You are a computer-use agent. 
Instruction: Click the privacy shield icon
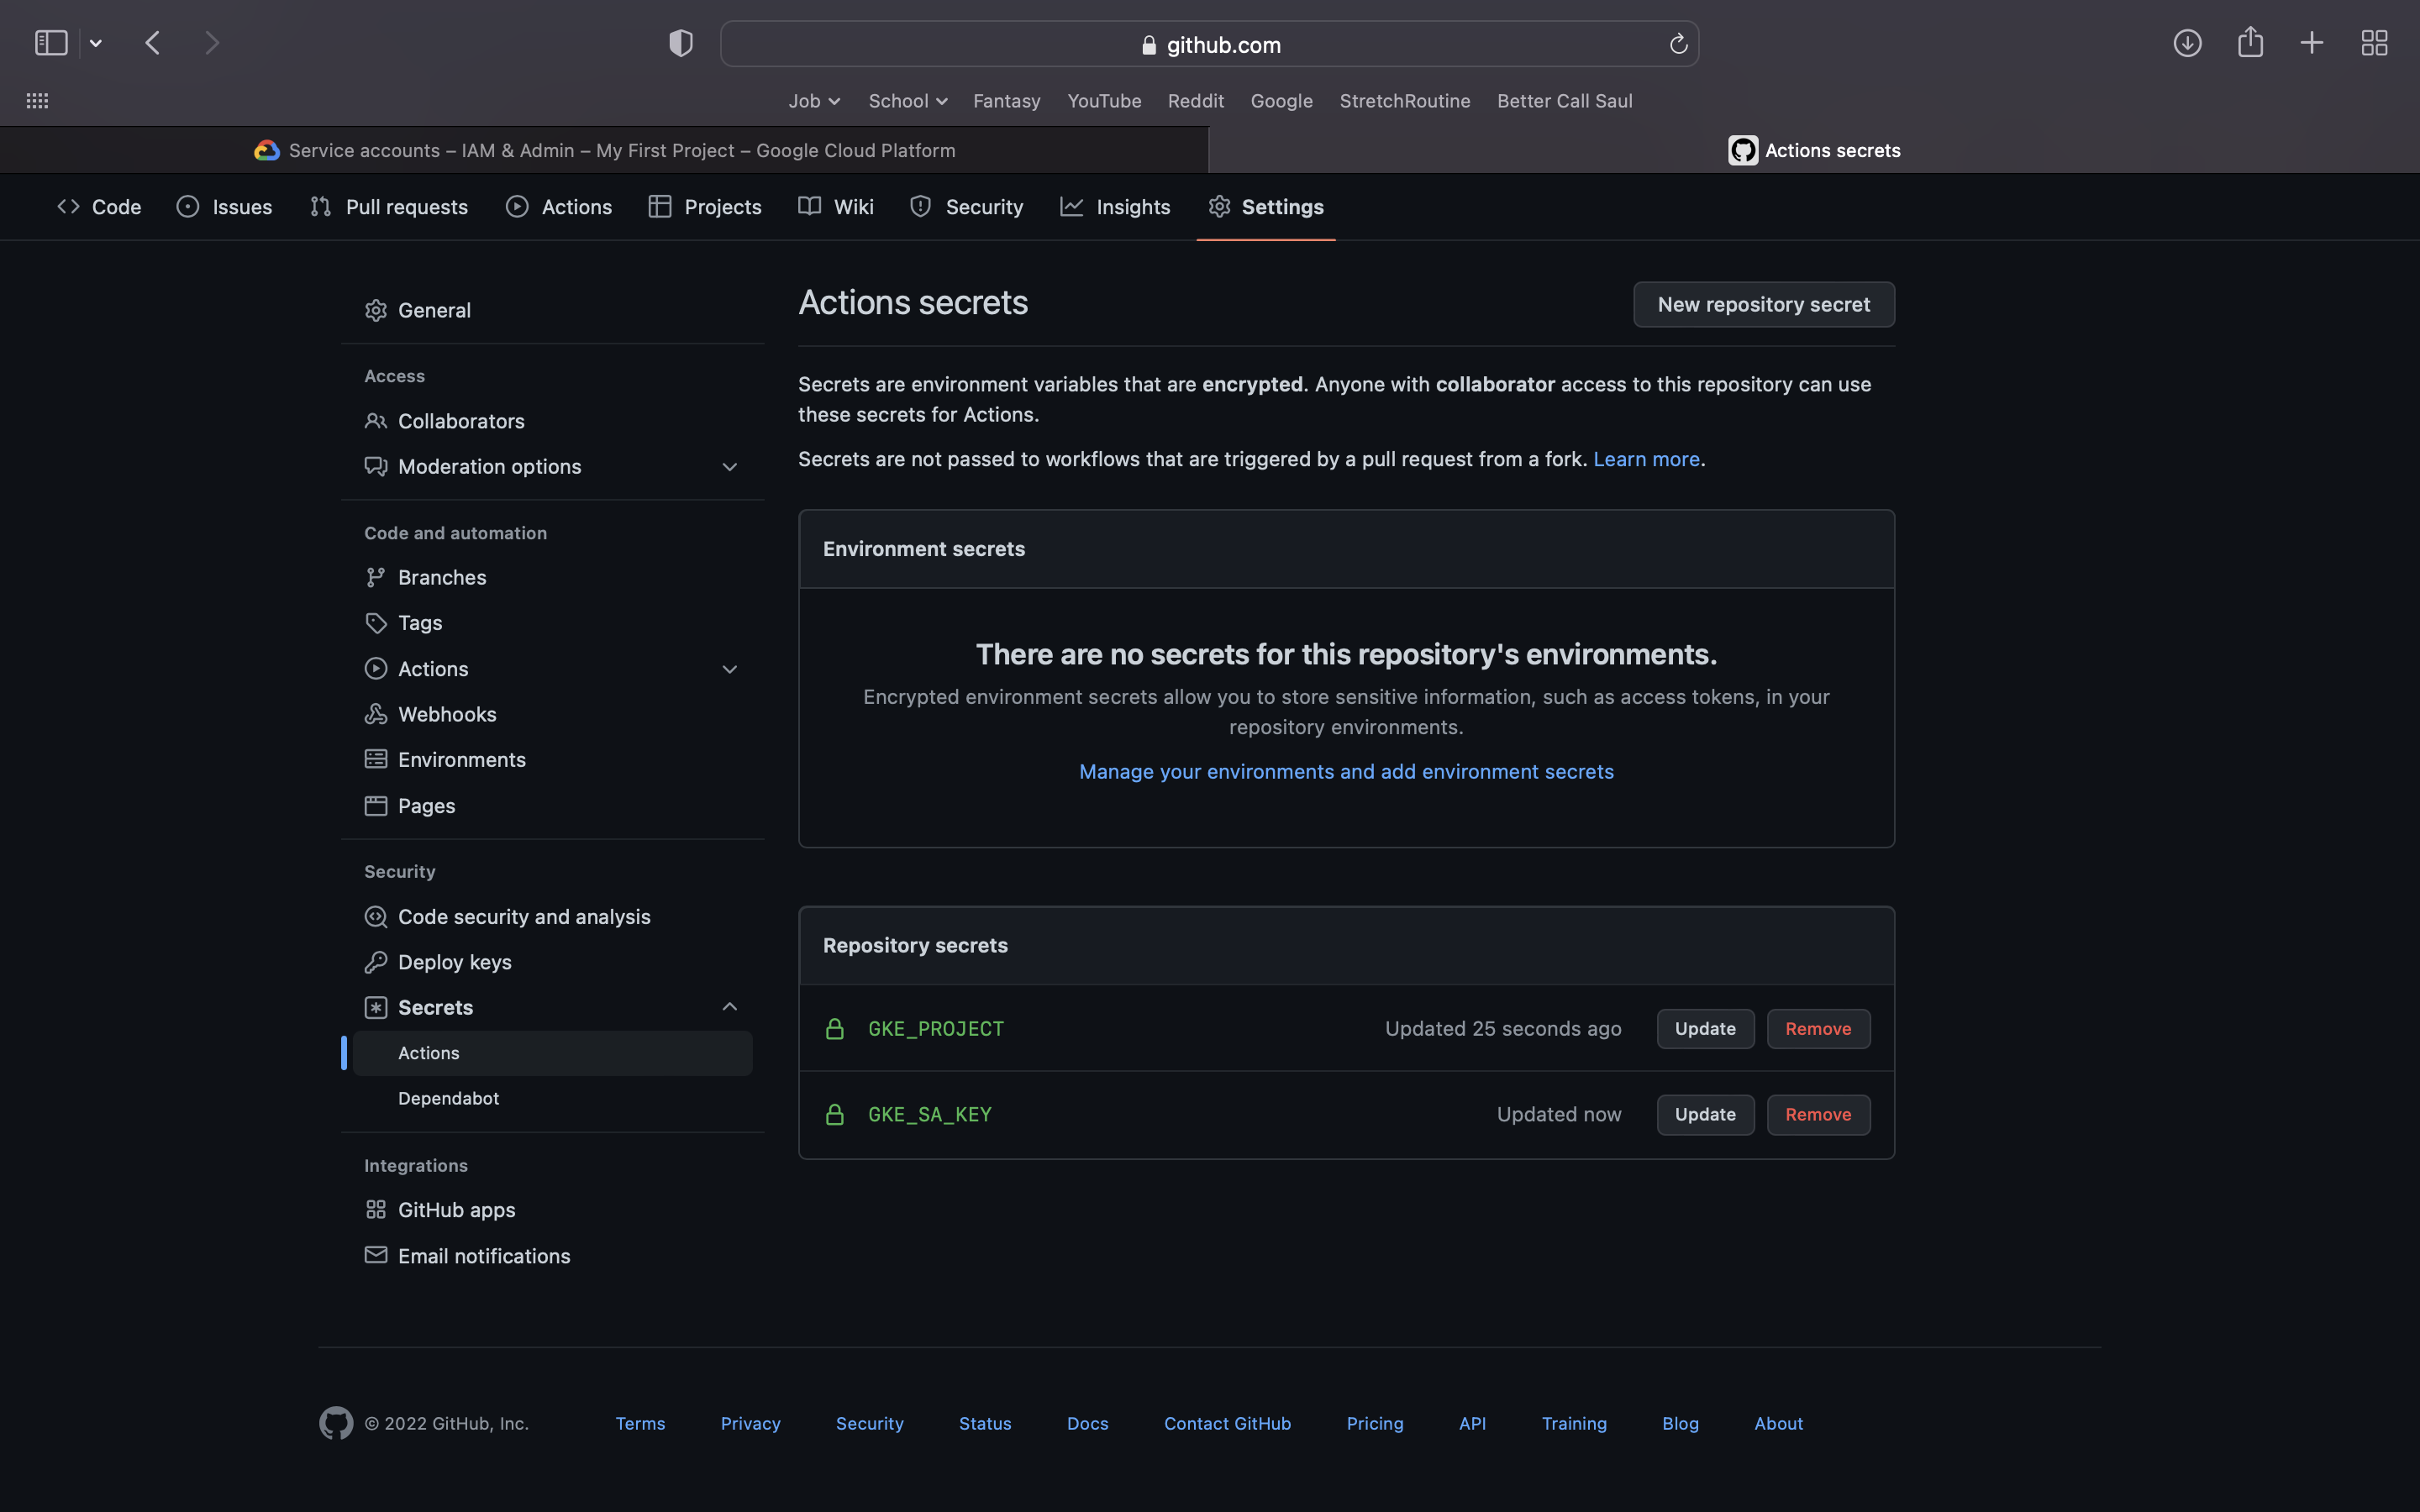681,43
